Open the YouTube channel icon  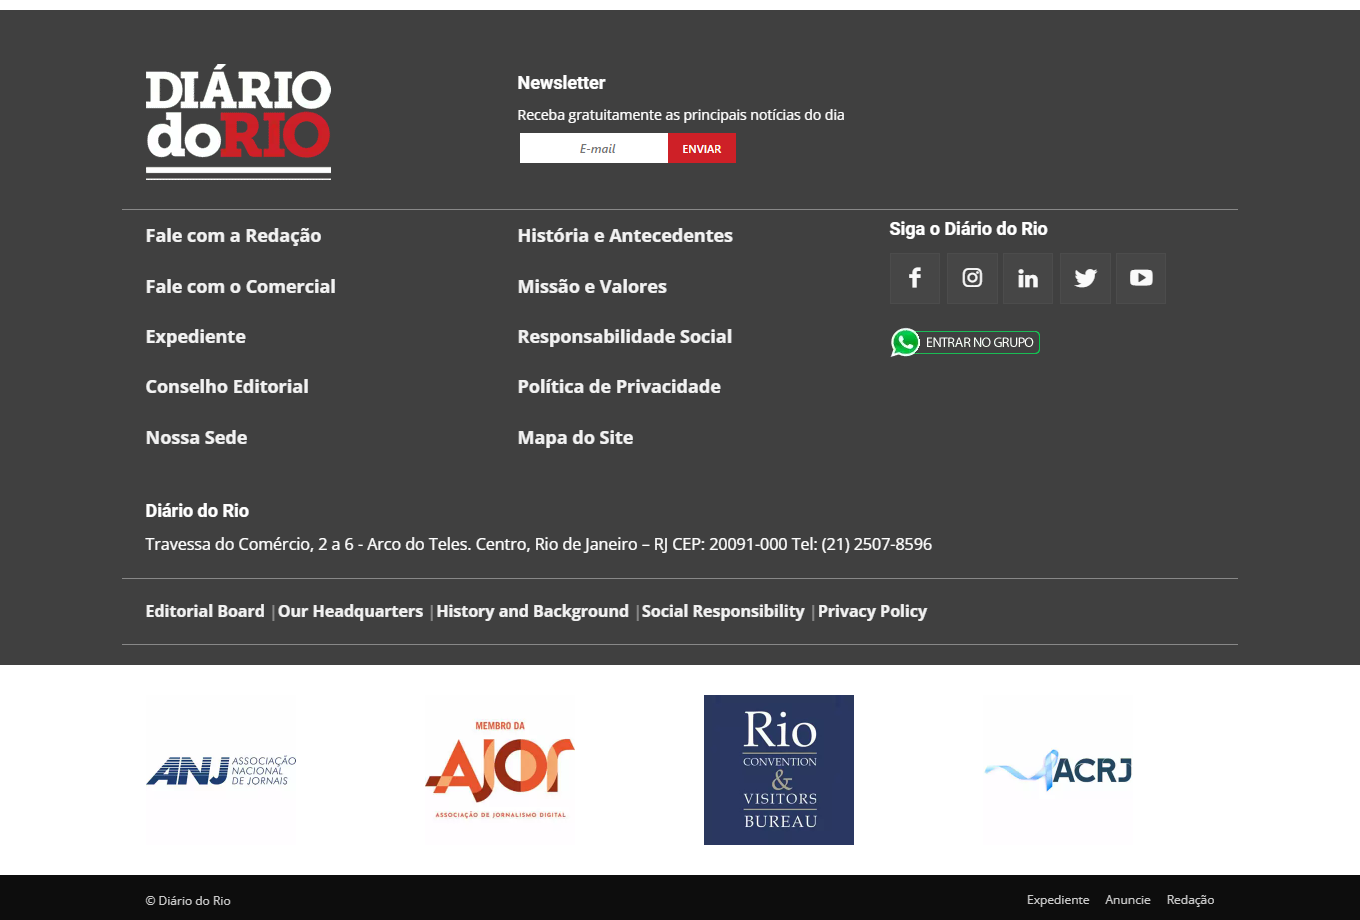[1141, 278]
